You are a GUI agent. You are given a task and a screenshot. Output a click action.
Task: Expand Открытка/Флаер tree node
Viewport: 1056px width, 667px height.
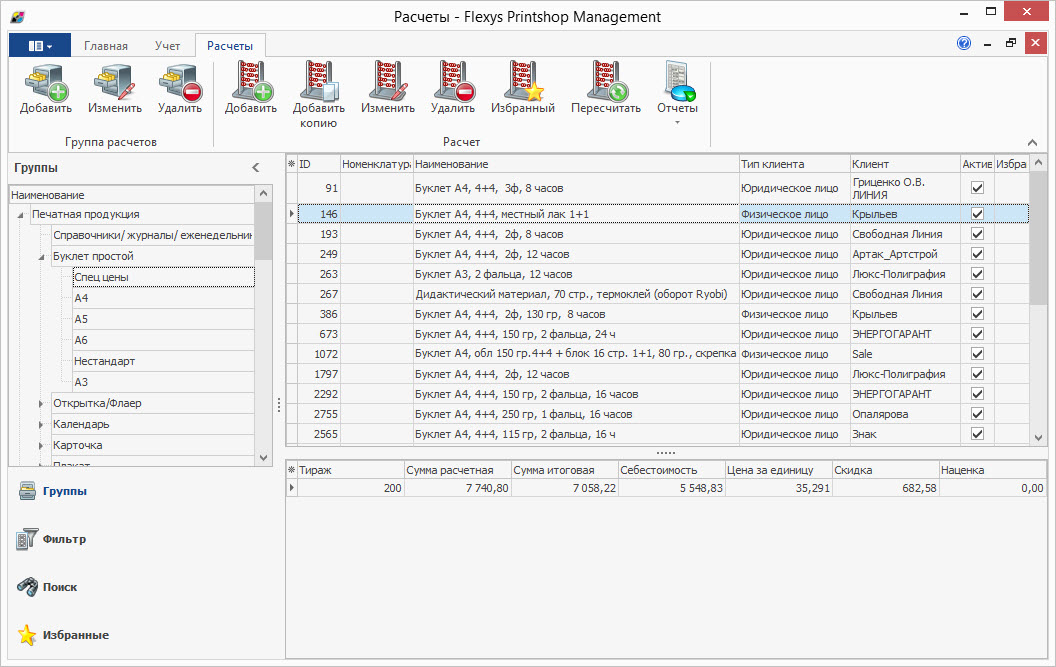coord(41,404)
